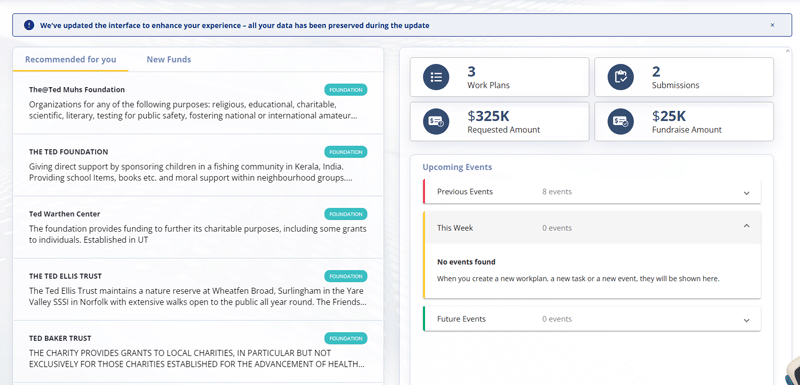The height and width of the screenshot is (385, 800).
Task: Click the '0 events' count beside Future Events
Action: [x=557, y=319]
